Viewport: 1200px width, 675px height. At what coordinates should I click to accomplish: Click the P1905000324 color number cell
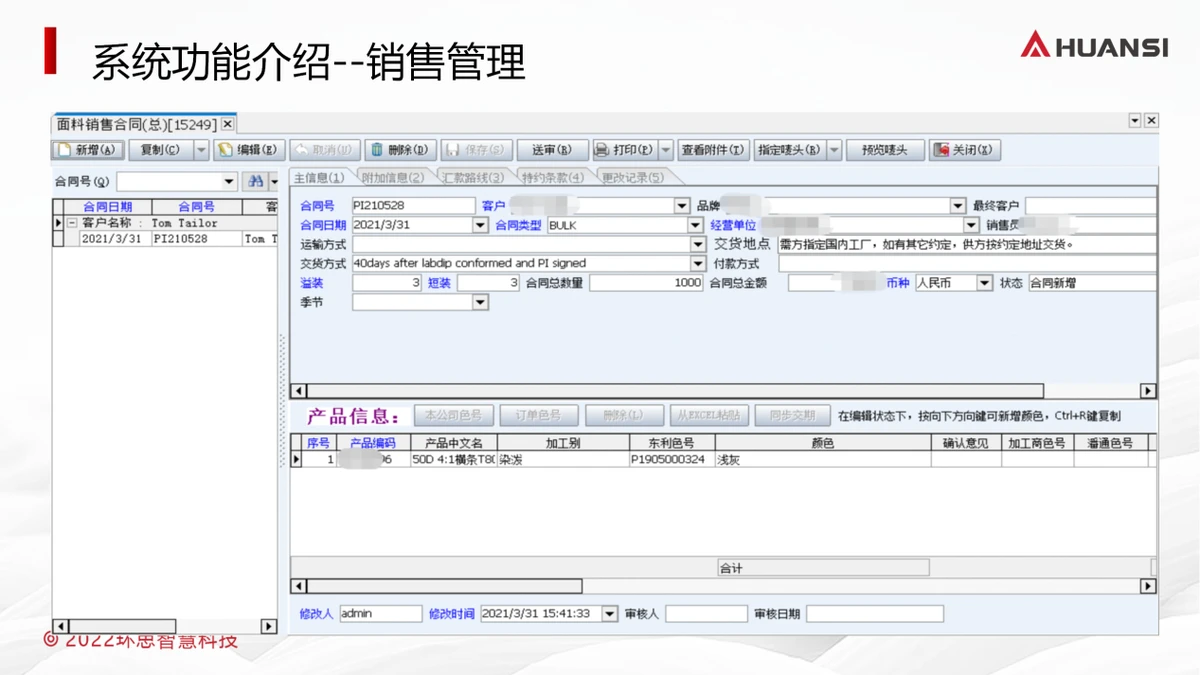(672, 459)
